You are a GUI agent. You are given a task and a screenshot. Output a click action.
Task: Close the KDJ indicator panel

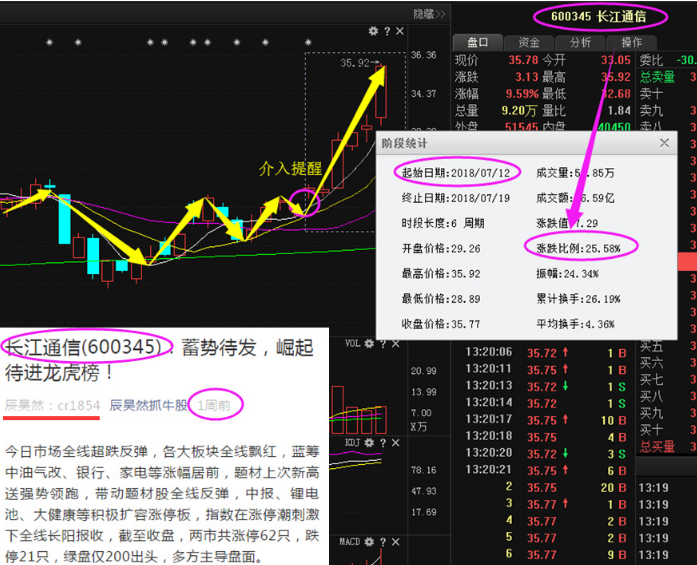point(396,443)
